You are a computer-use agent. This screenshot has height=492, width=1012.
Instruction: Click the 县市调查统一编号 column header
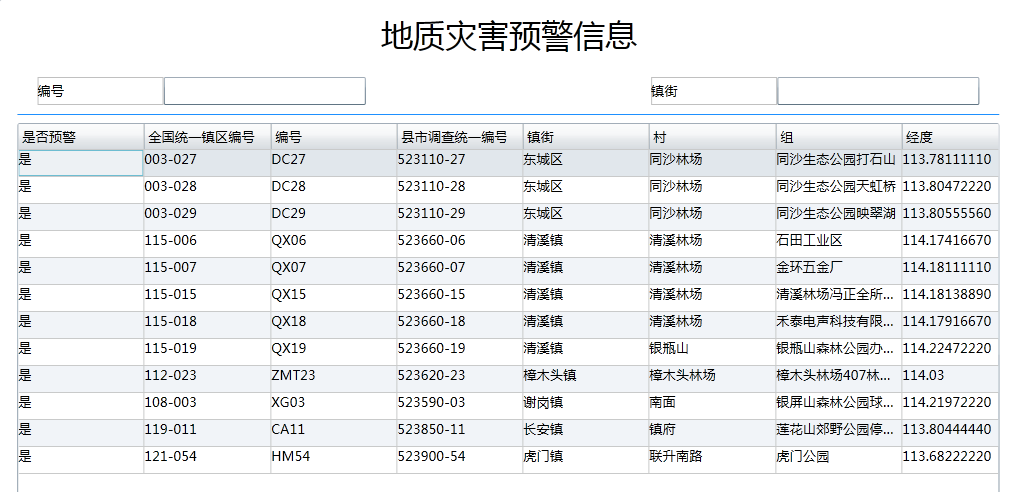point(460,137)
